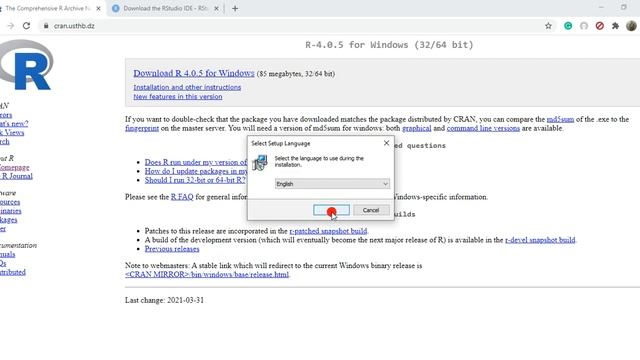
Task: Open the Homepage sidebar link
Action: (x=14, y=167)
